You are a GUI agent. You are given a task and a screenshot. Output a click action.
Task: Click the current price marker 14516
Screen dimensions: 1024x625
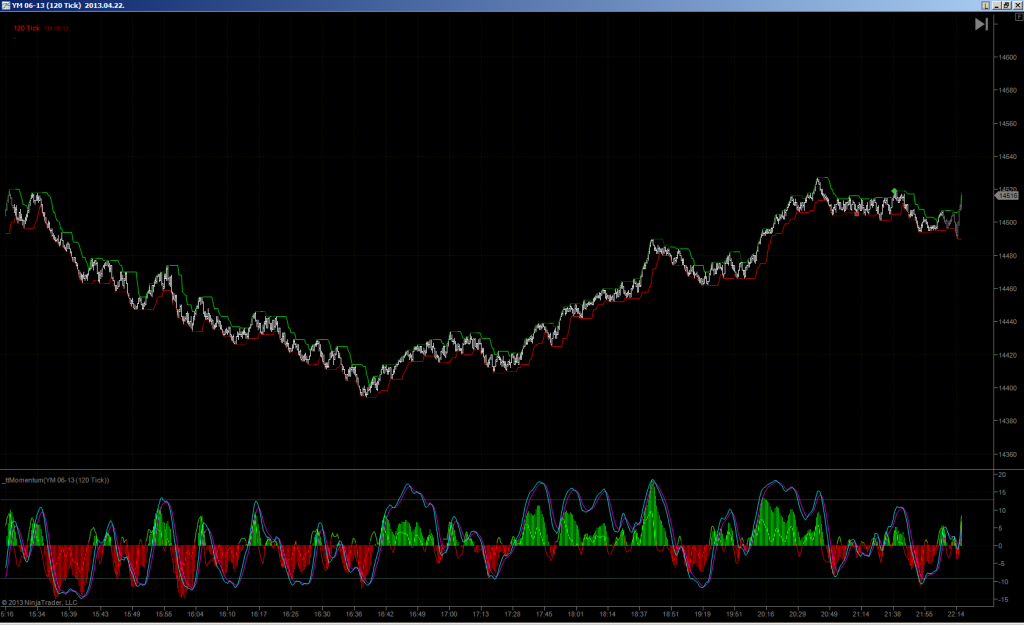click(1006, 195)
